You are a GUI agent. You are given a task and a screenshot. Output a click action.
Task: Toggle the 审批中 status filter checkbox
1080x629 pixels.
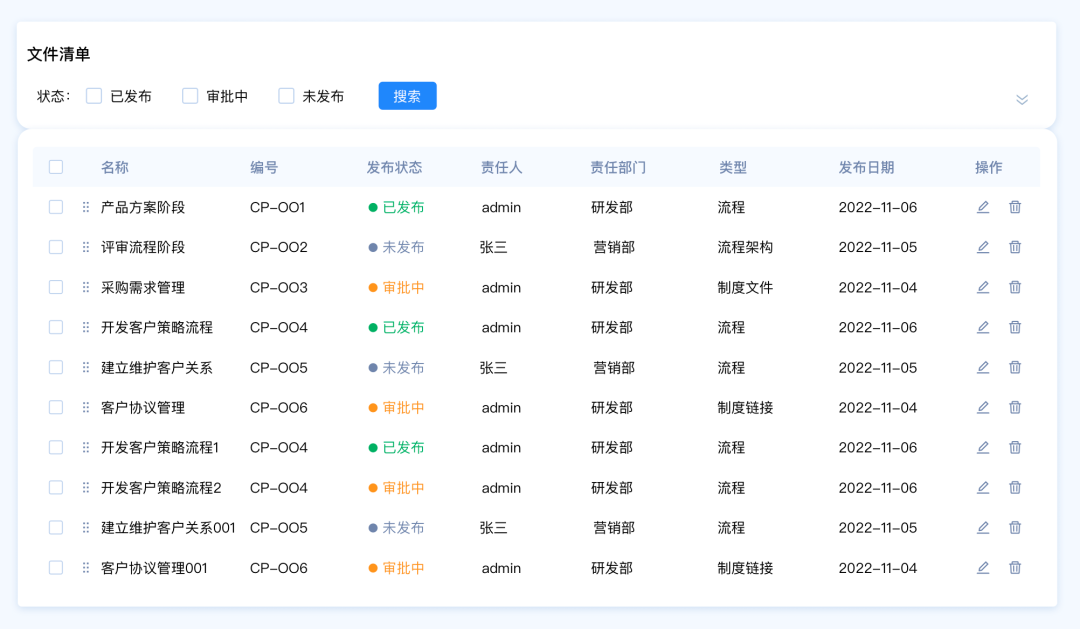coord(190,96)
